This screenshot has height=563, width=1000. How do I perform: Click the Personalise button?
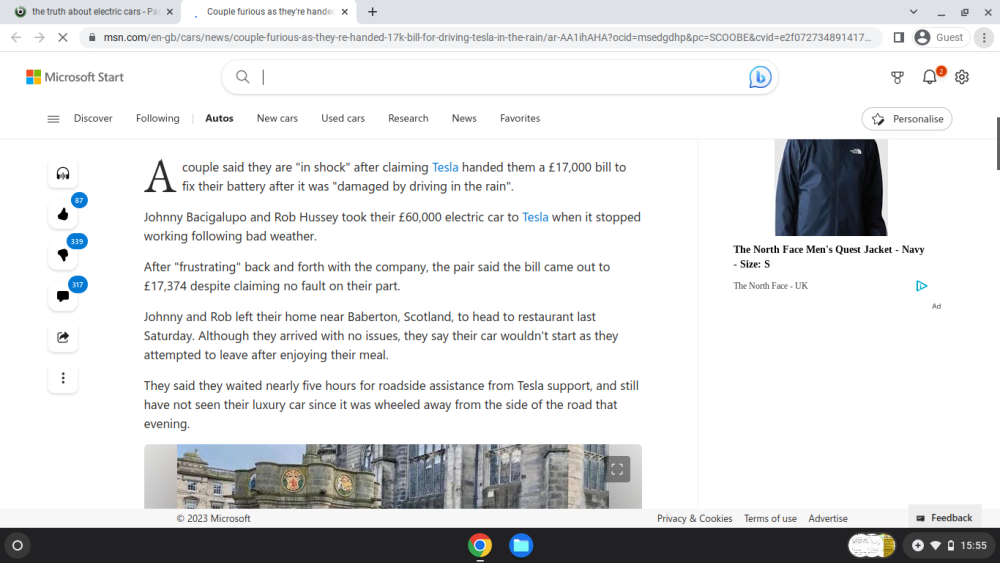pyautogui.click(x=907, y=119)
